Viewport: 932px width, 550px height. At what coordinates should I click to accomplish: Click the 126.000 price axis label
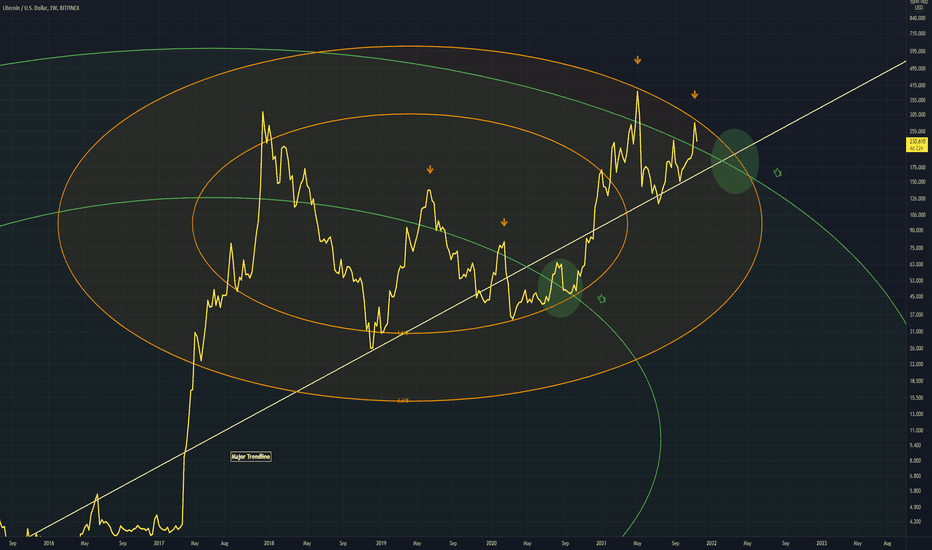pyautogui.click(x=918, y=199)
